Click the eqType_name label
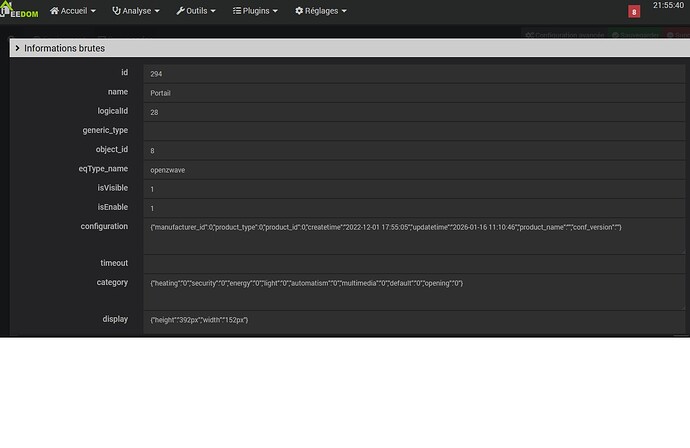Viewport: 690px width, 448px height. coord(103,169)
